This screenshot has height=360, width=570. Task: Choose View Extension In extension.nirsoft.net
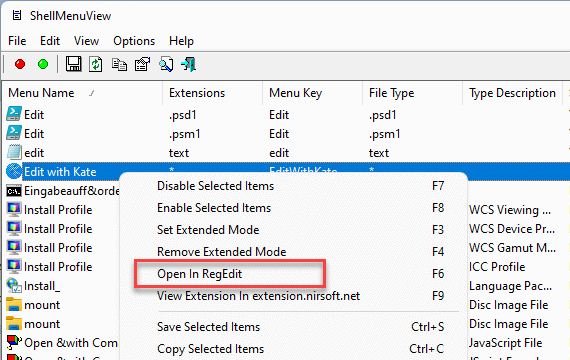(294, 296)
